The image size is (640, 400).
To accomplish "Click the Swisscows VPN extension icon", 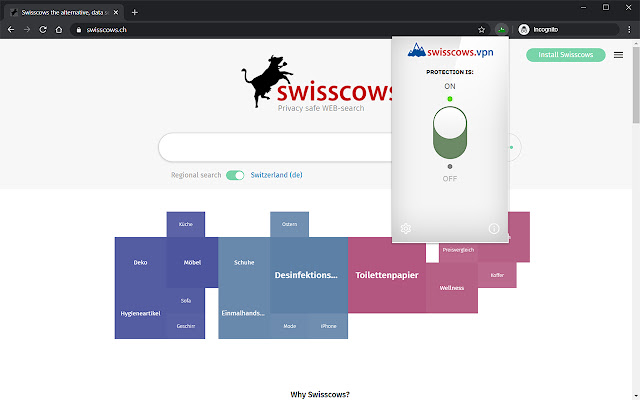I will click(x=501, y=29).
